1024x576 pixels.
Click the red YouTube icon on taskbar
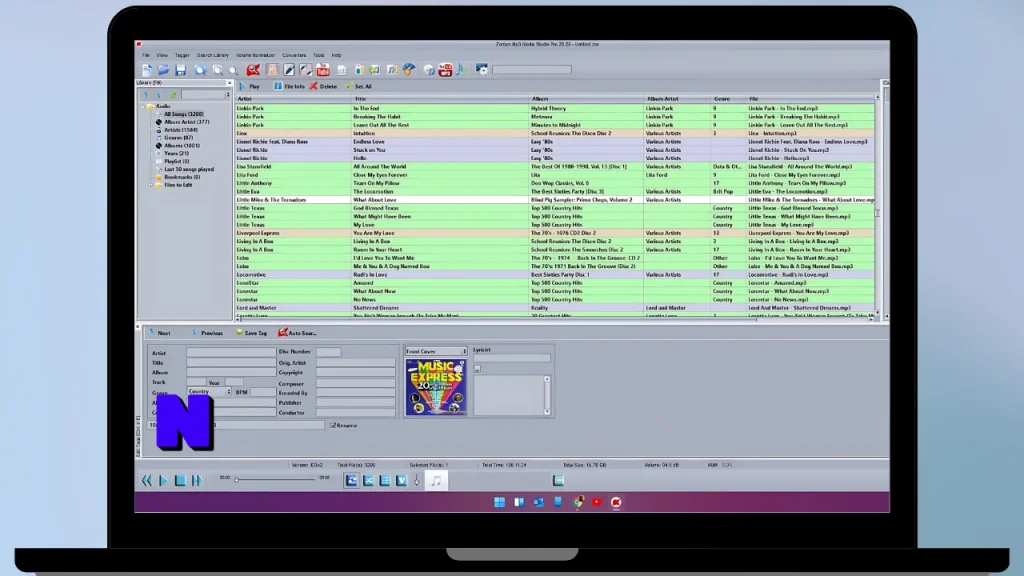point(597,502)
